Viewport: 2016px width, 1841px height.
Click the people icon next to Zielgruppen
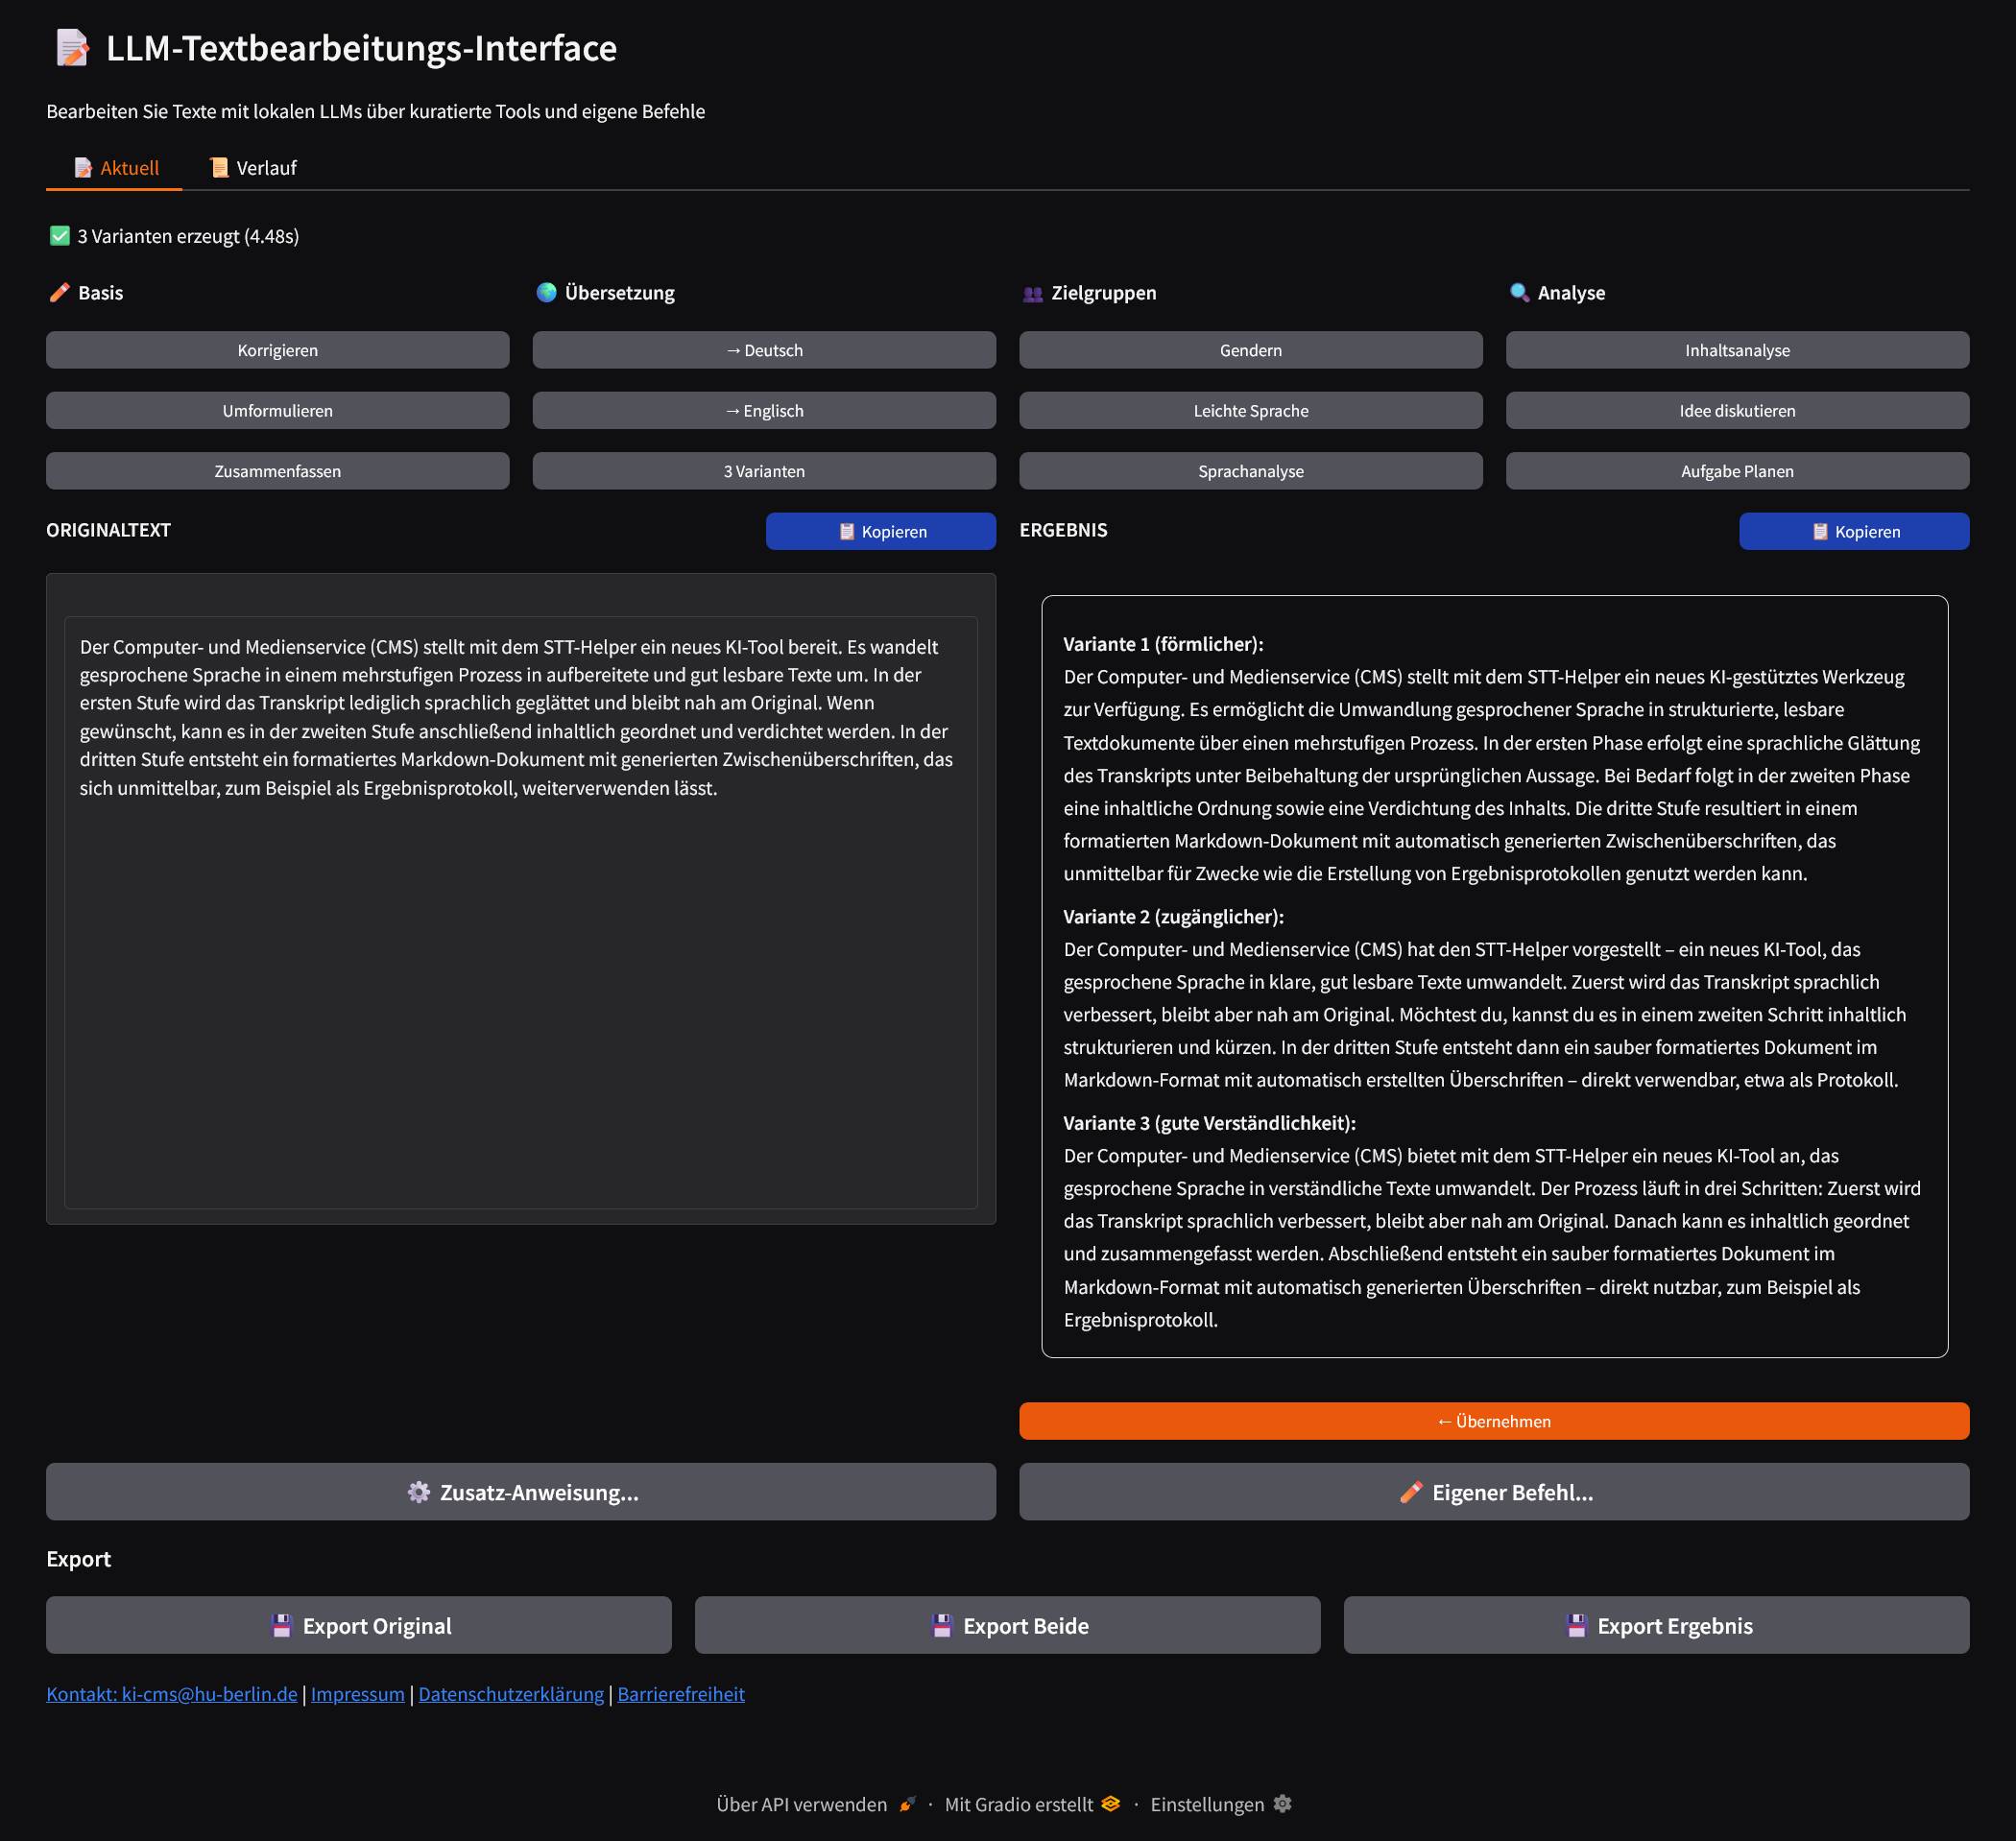1031,292
